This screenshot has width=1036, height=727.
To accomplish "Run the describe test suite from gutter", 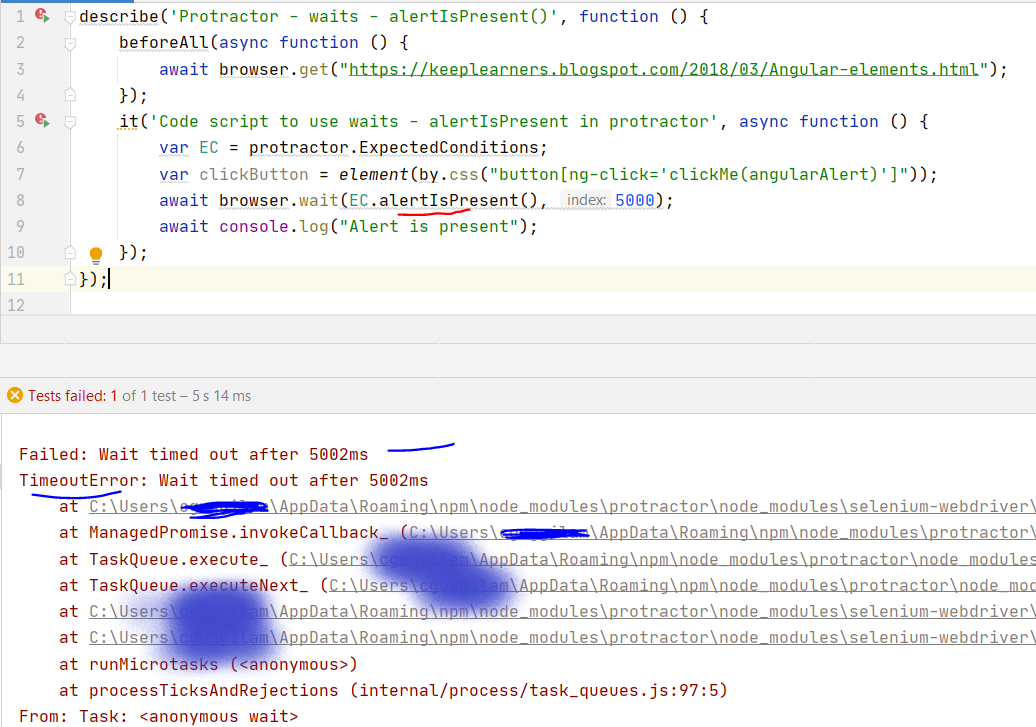I will click(x=43, y=14).
